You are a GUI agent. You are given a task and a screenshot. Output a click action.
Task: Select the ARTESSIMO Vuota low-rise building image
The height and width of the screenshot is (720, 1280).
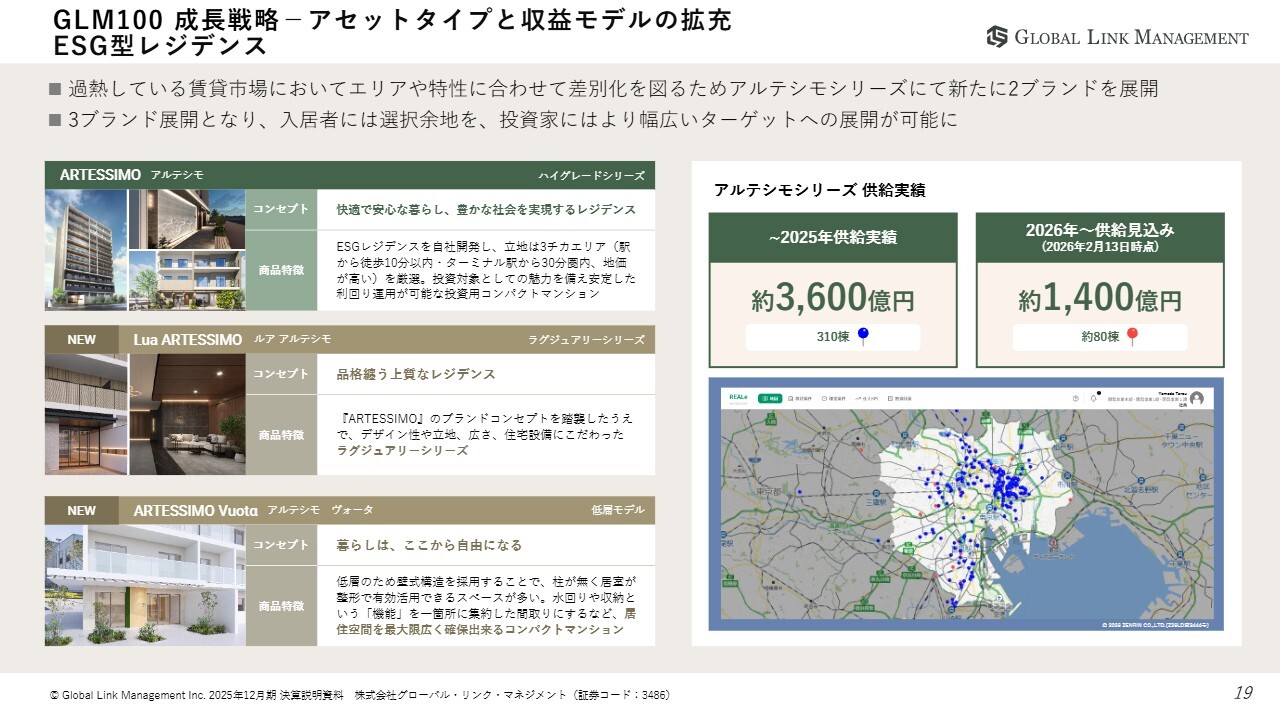[x=145, y=585]
